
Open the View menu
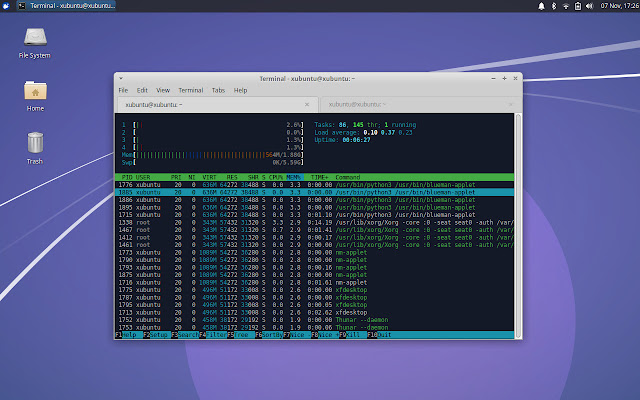click(163, 90)
